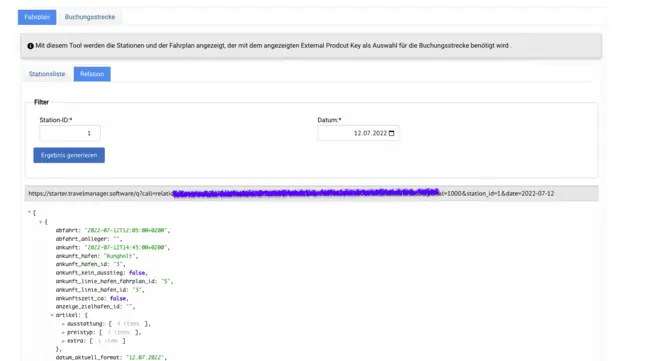
Task: Click the info icon in the gray notice
Action: tap(30, 46)
